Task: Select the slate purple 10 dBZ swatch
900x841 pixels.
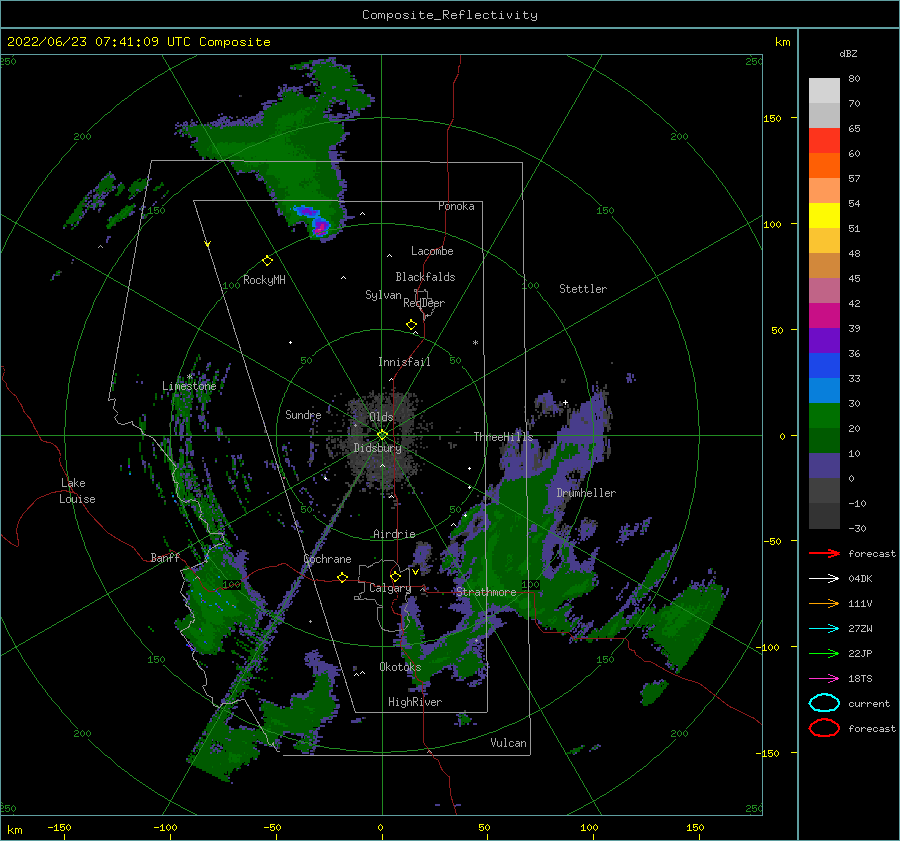Action: point(824,465)
